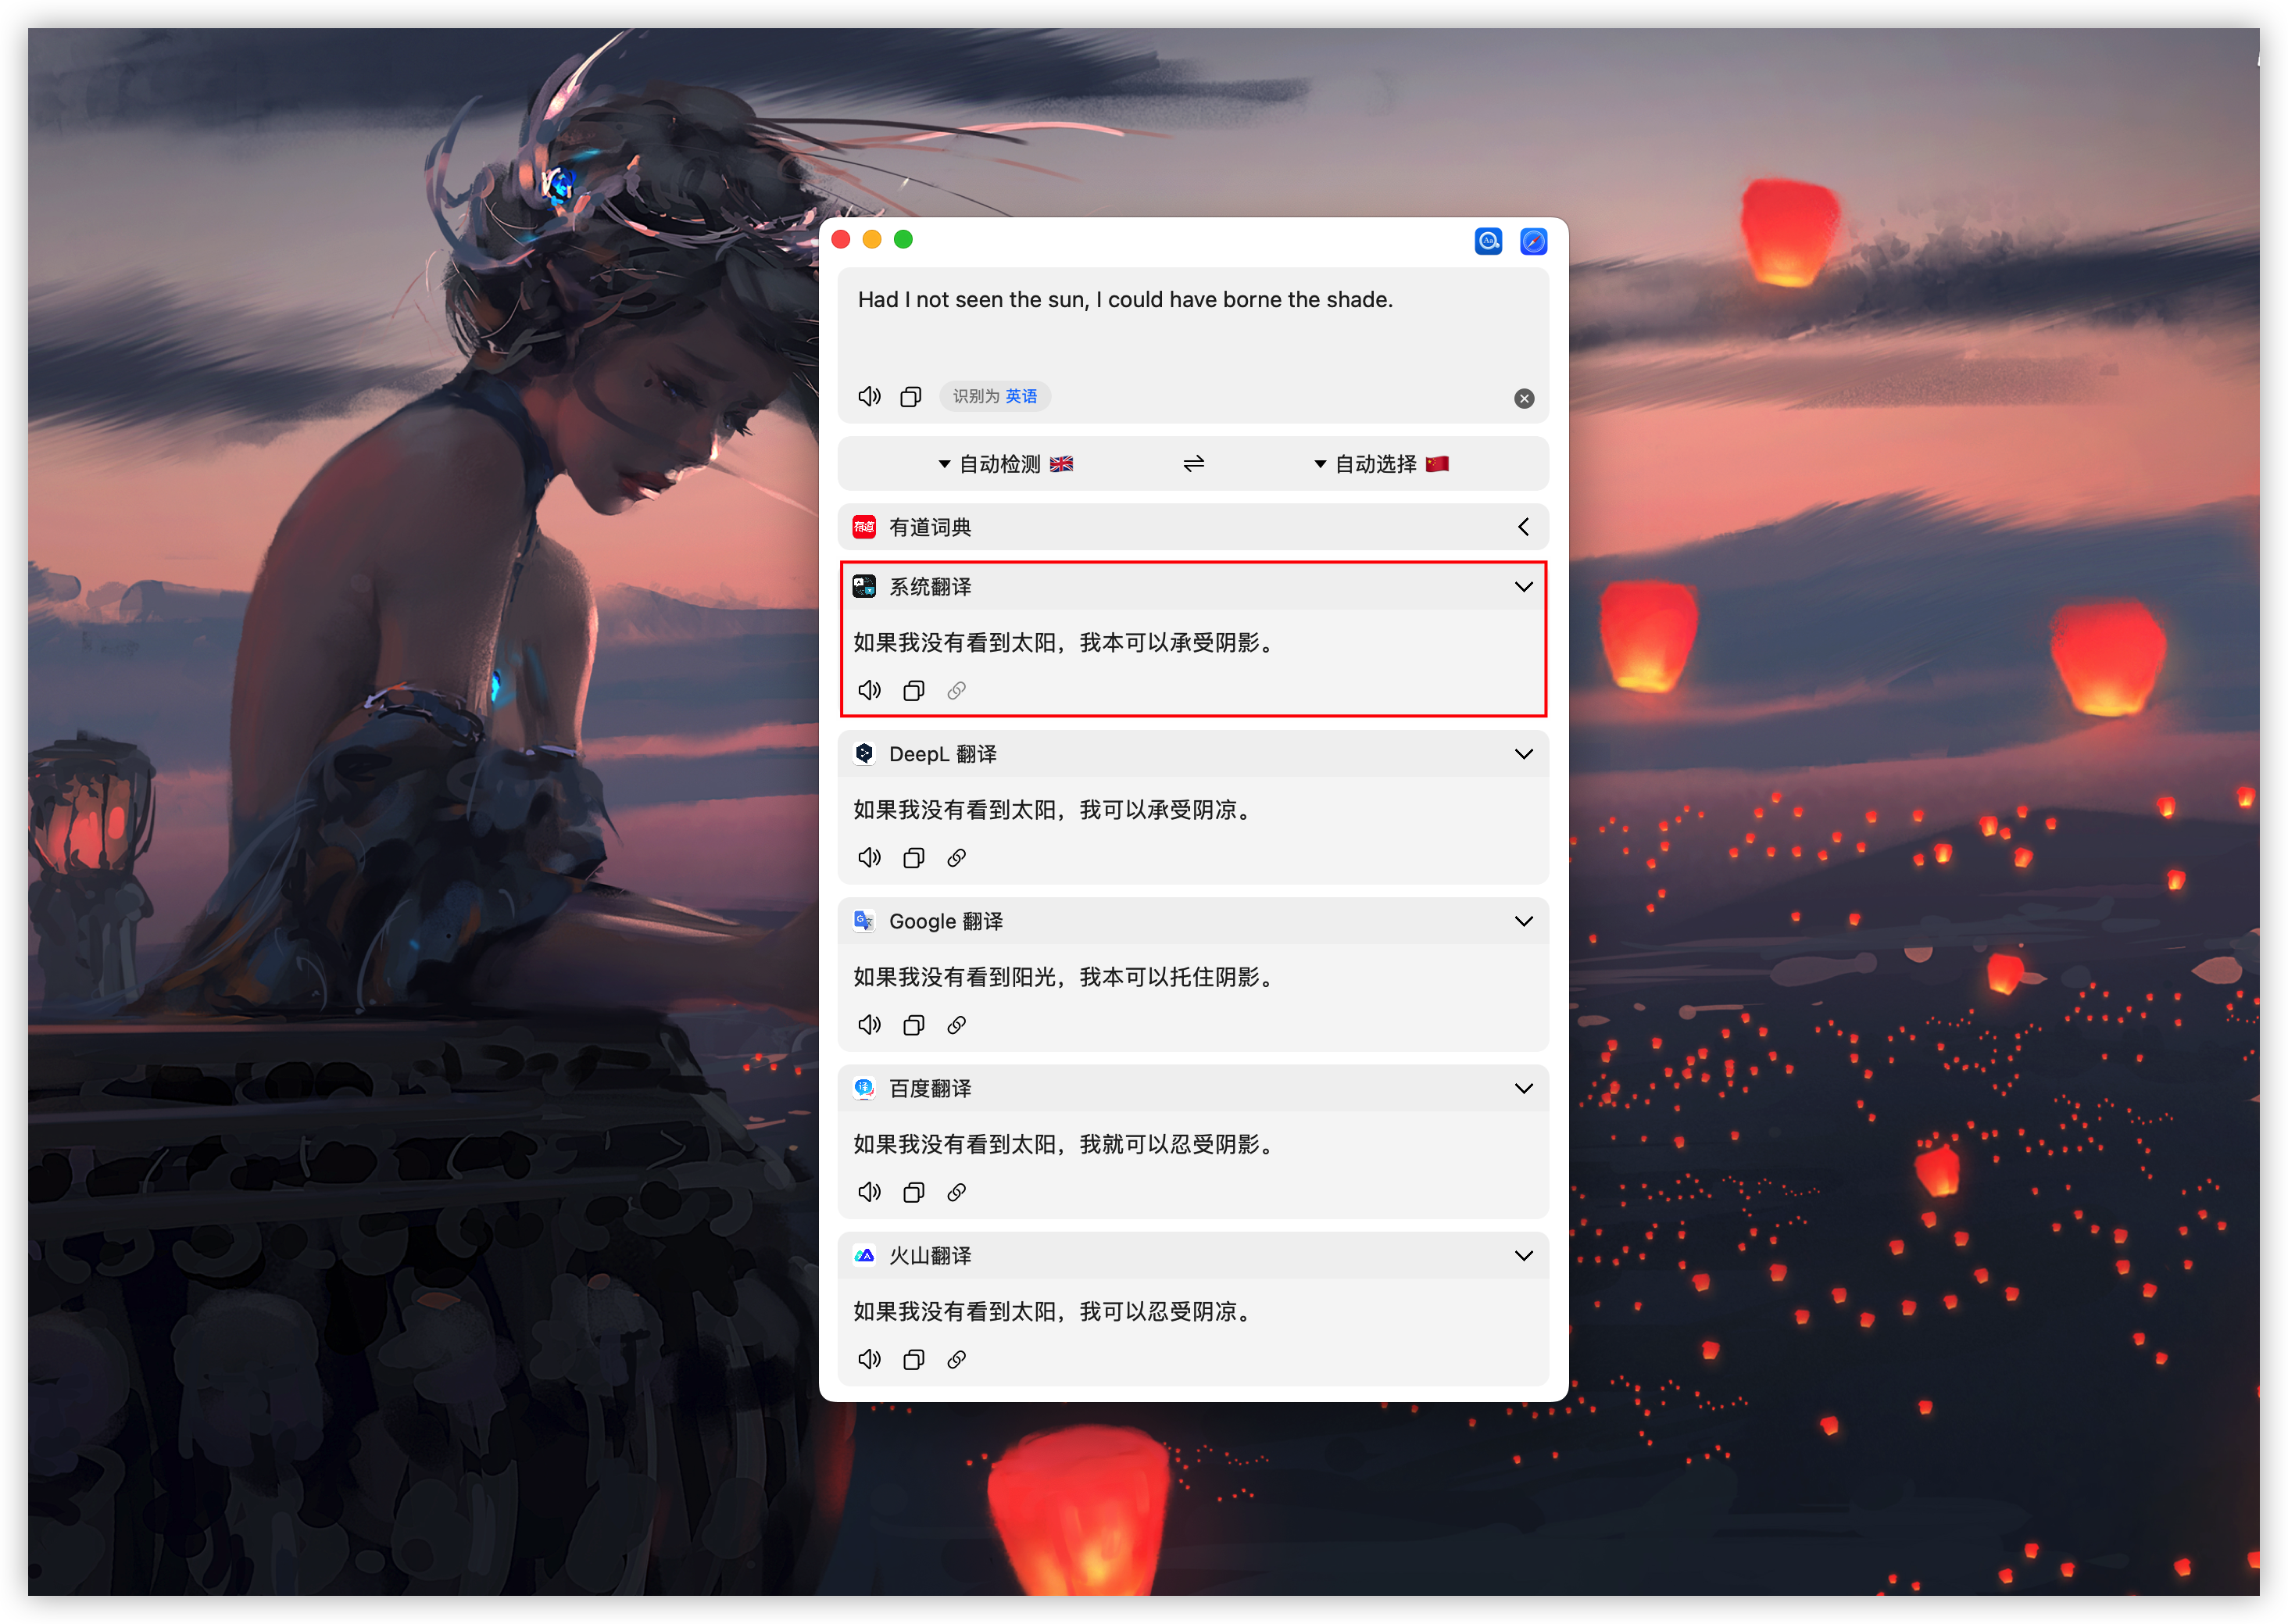Open the Eudic dictionary app icon at top right
Image resolution: width=2288 pixels, height=1624 pixels.
coord(1488,241)
